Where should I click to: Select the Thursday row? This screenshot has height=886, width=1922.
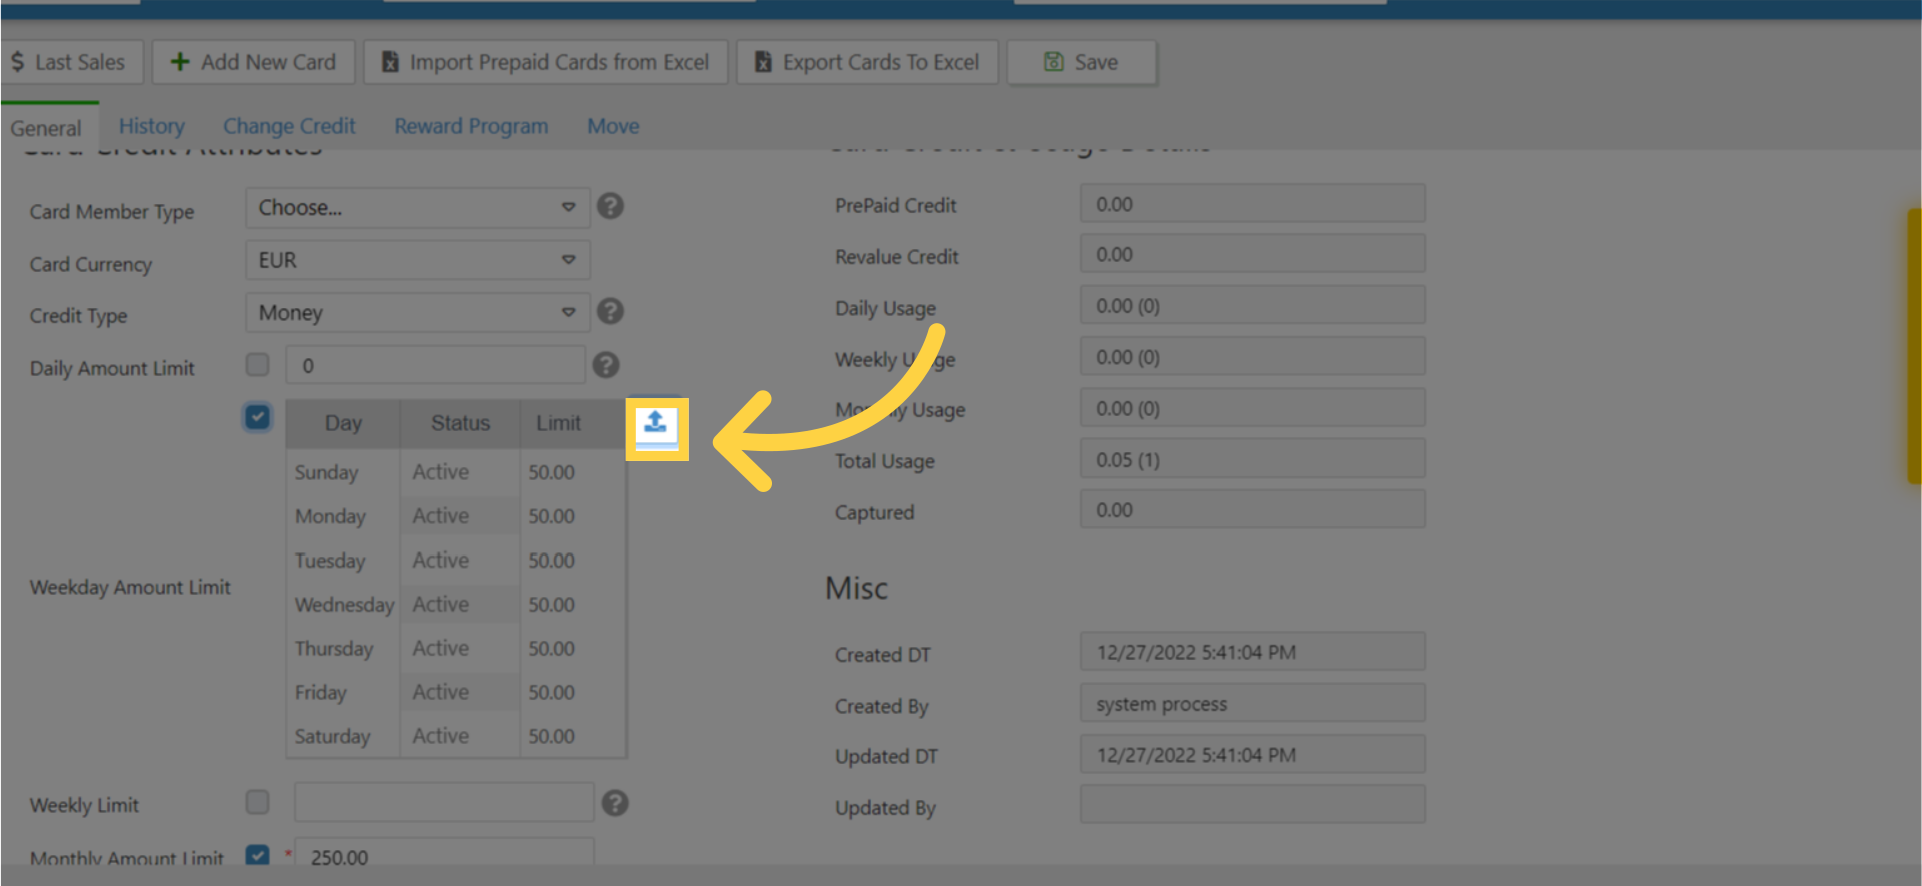[457, 648]
